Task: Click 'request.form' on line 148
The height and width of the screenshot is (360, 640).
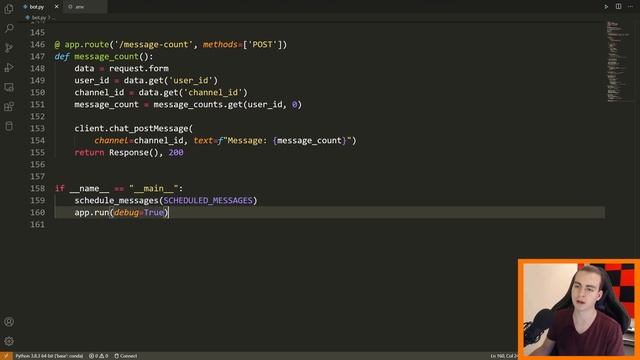Action: click(139, 69)
